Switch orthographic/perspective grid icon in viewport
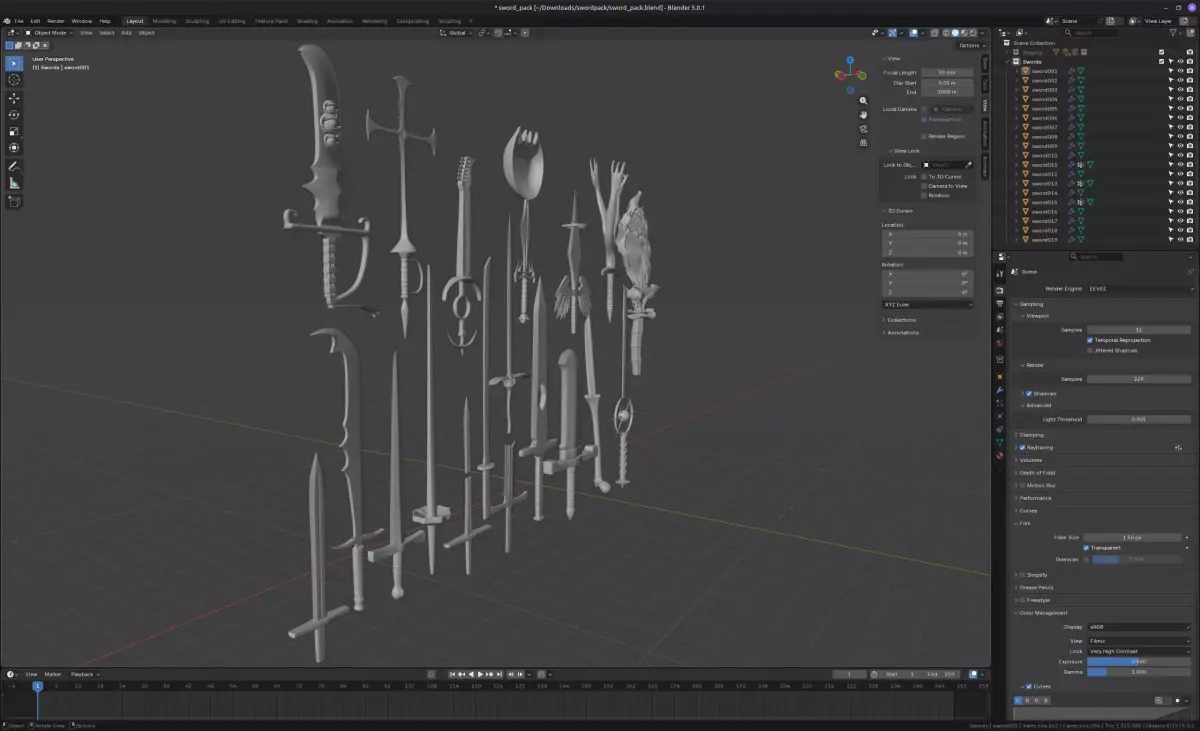The width and height of the screenshot is (1200, 731). pyautogui.click(x=863, y=143)
